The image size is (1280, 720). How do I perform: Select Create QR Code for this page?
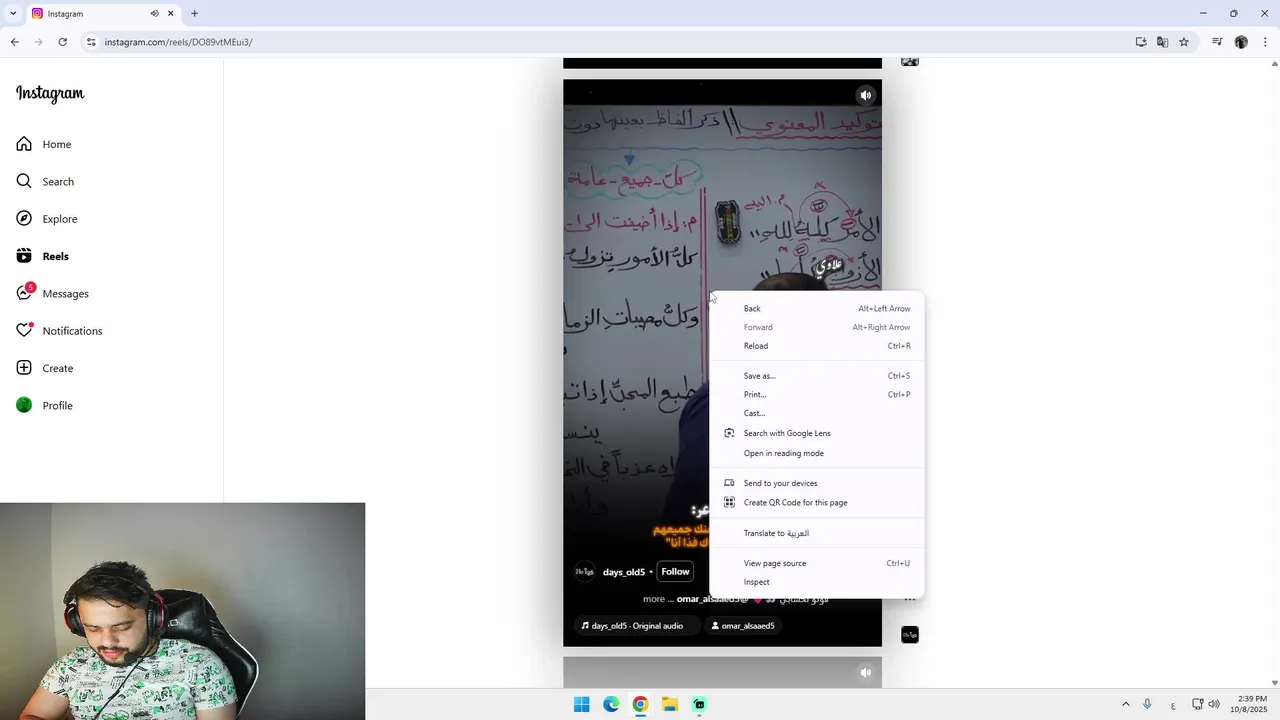[x=817, y=503]
